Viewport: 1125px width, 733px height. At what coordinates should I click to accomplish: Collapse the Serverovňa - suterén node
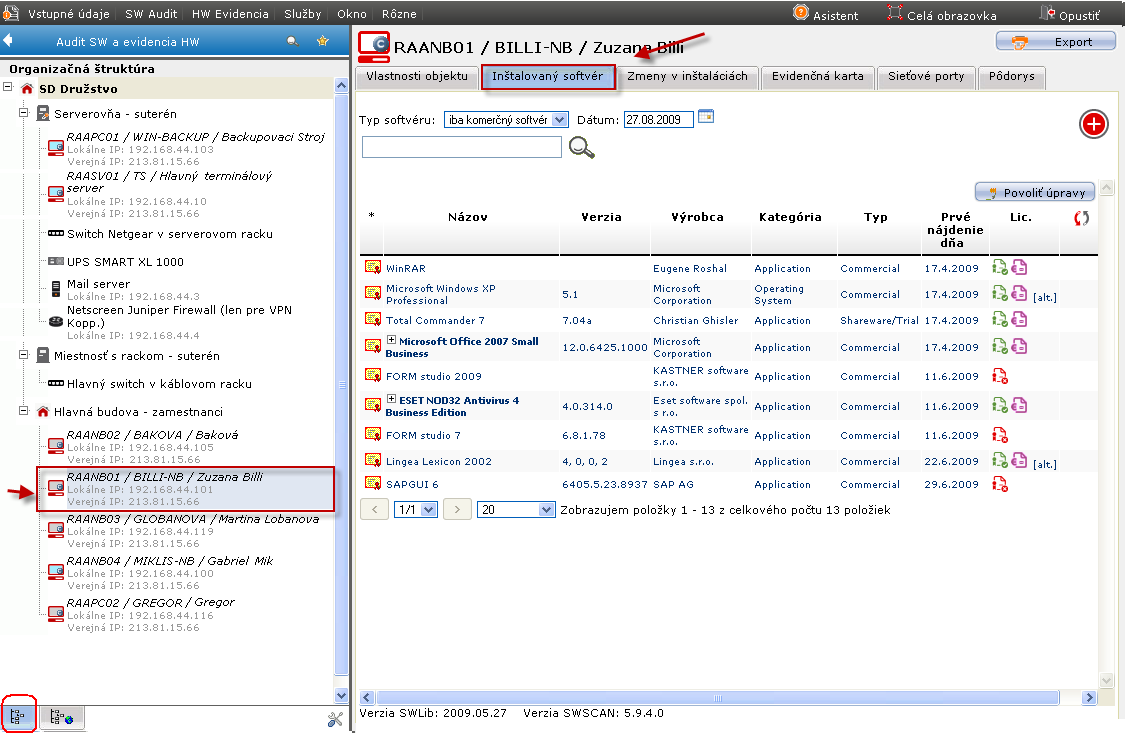(23, 113)
